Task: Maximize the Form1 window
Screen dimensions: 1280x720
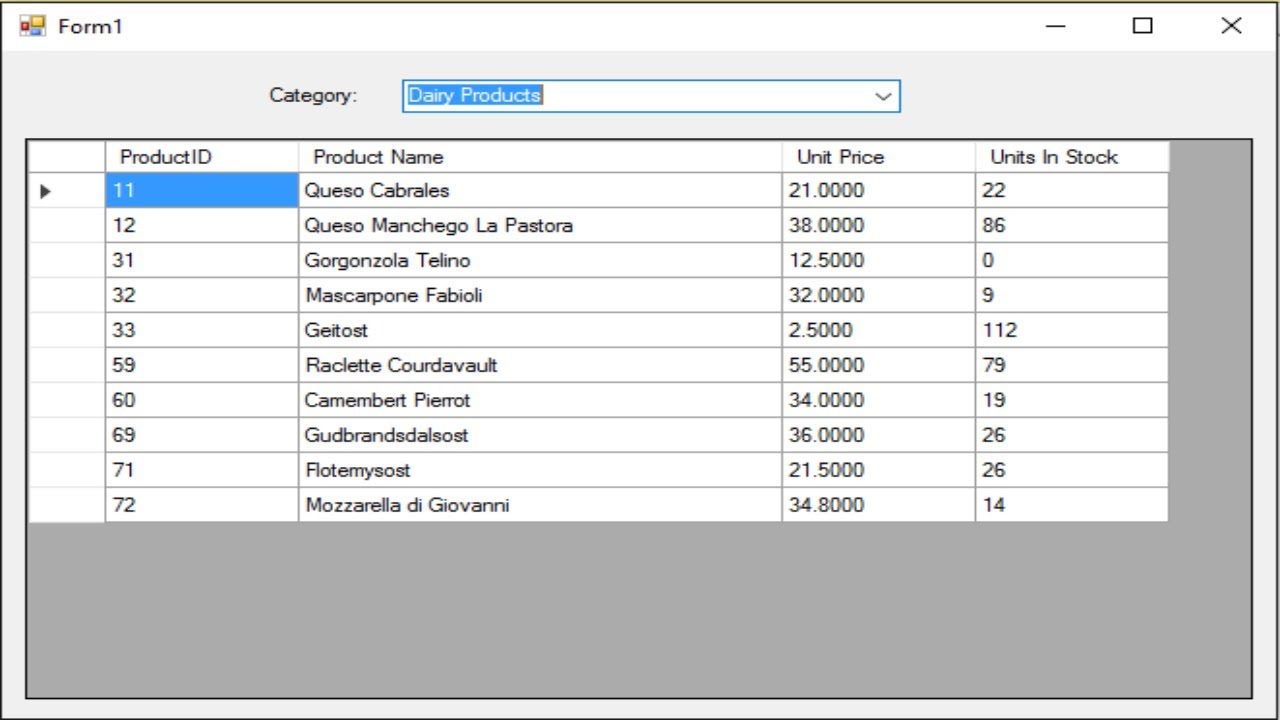Action: (1143, 26)
